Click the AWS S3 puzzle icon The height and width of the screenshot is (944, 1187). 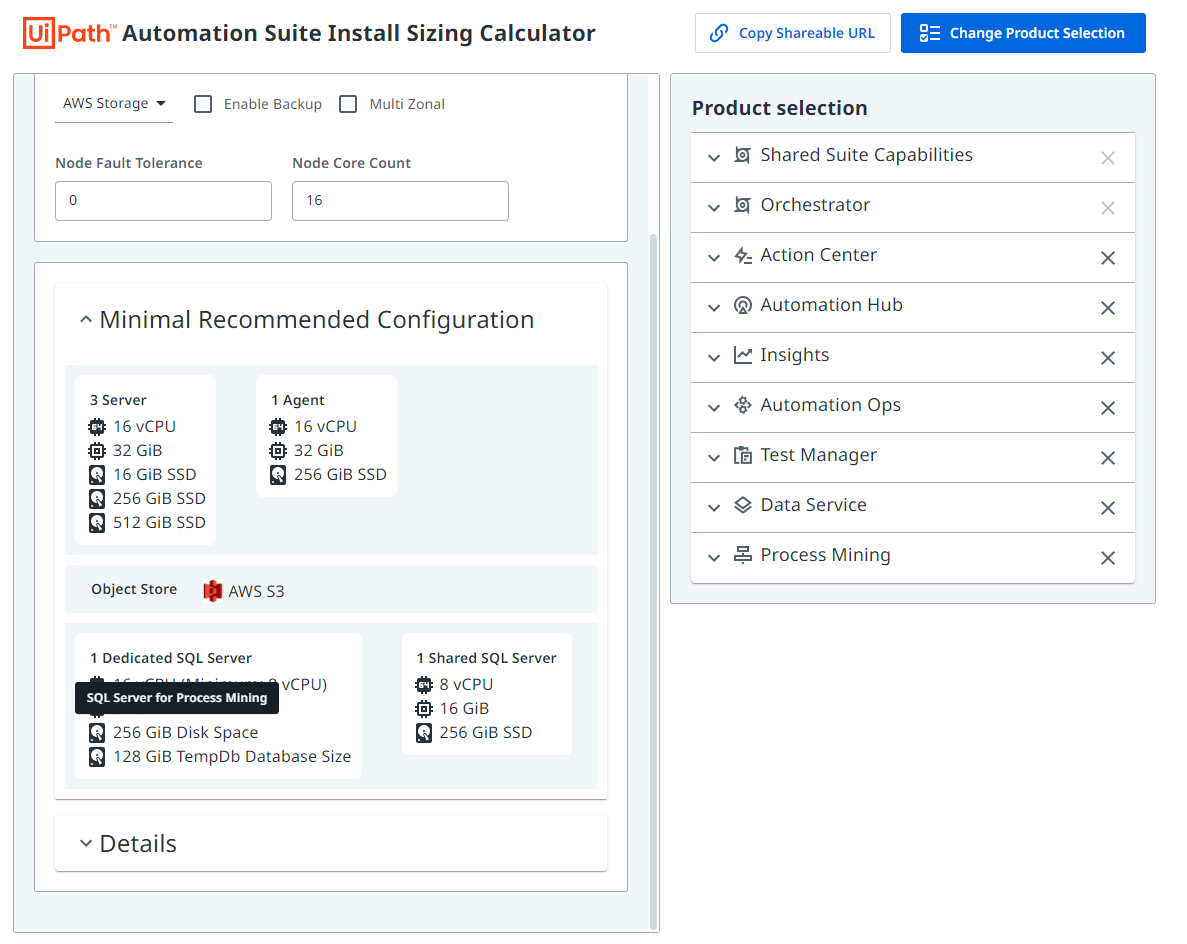[x=212, y=591]
